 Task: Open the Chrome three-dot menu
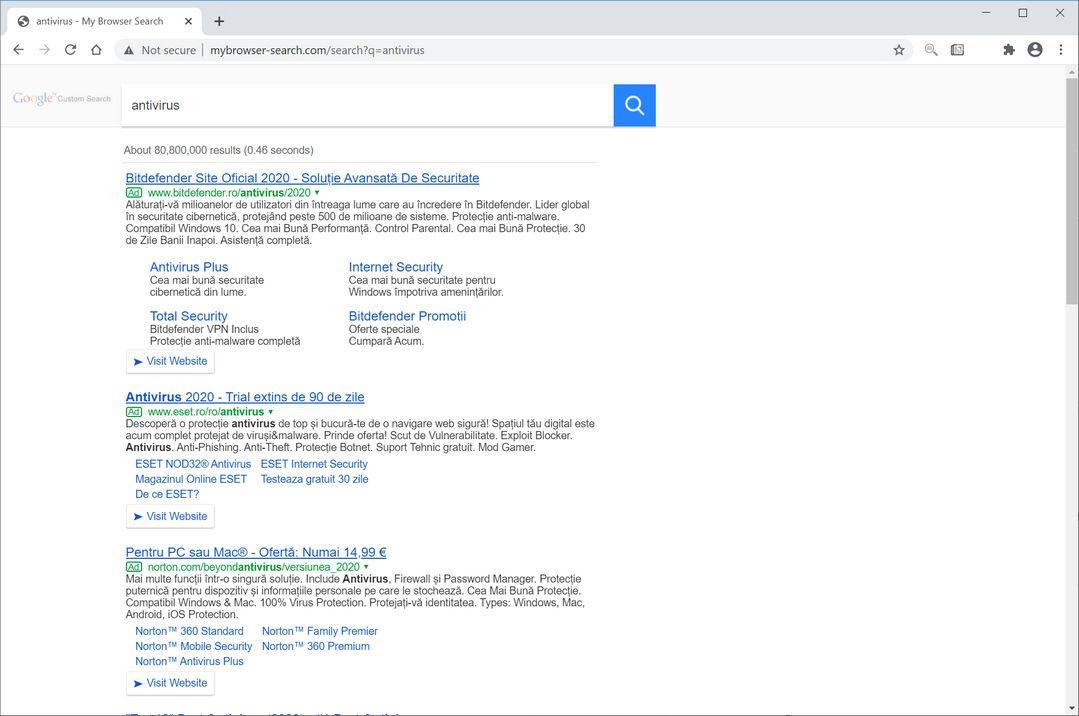[1061, 50]
